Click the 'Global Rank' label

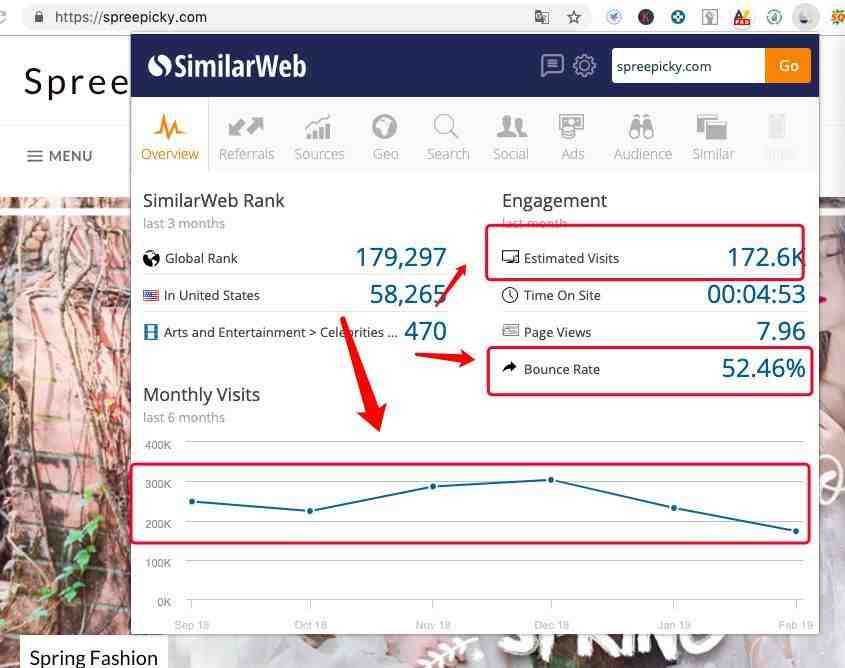pos(201,259)
